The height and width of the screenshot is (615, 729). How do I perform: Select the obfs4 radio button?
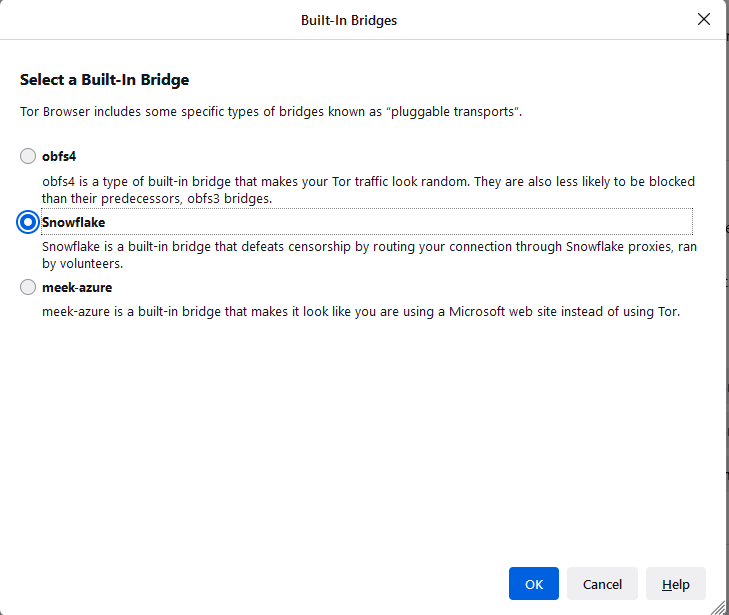(28, 156)
